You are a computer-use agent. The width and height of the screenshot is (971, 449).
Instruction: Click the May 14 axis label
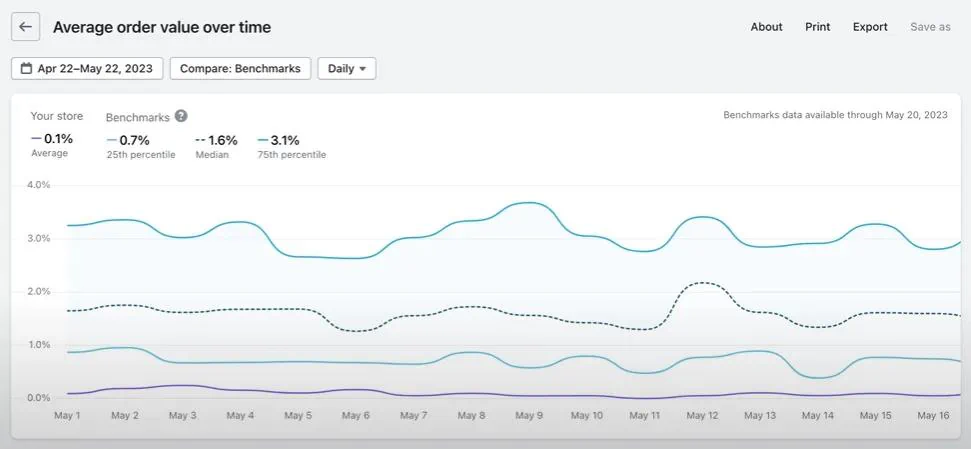[817, 416]
